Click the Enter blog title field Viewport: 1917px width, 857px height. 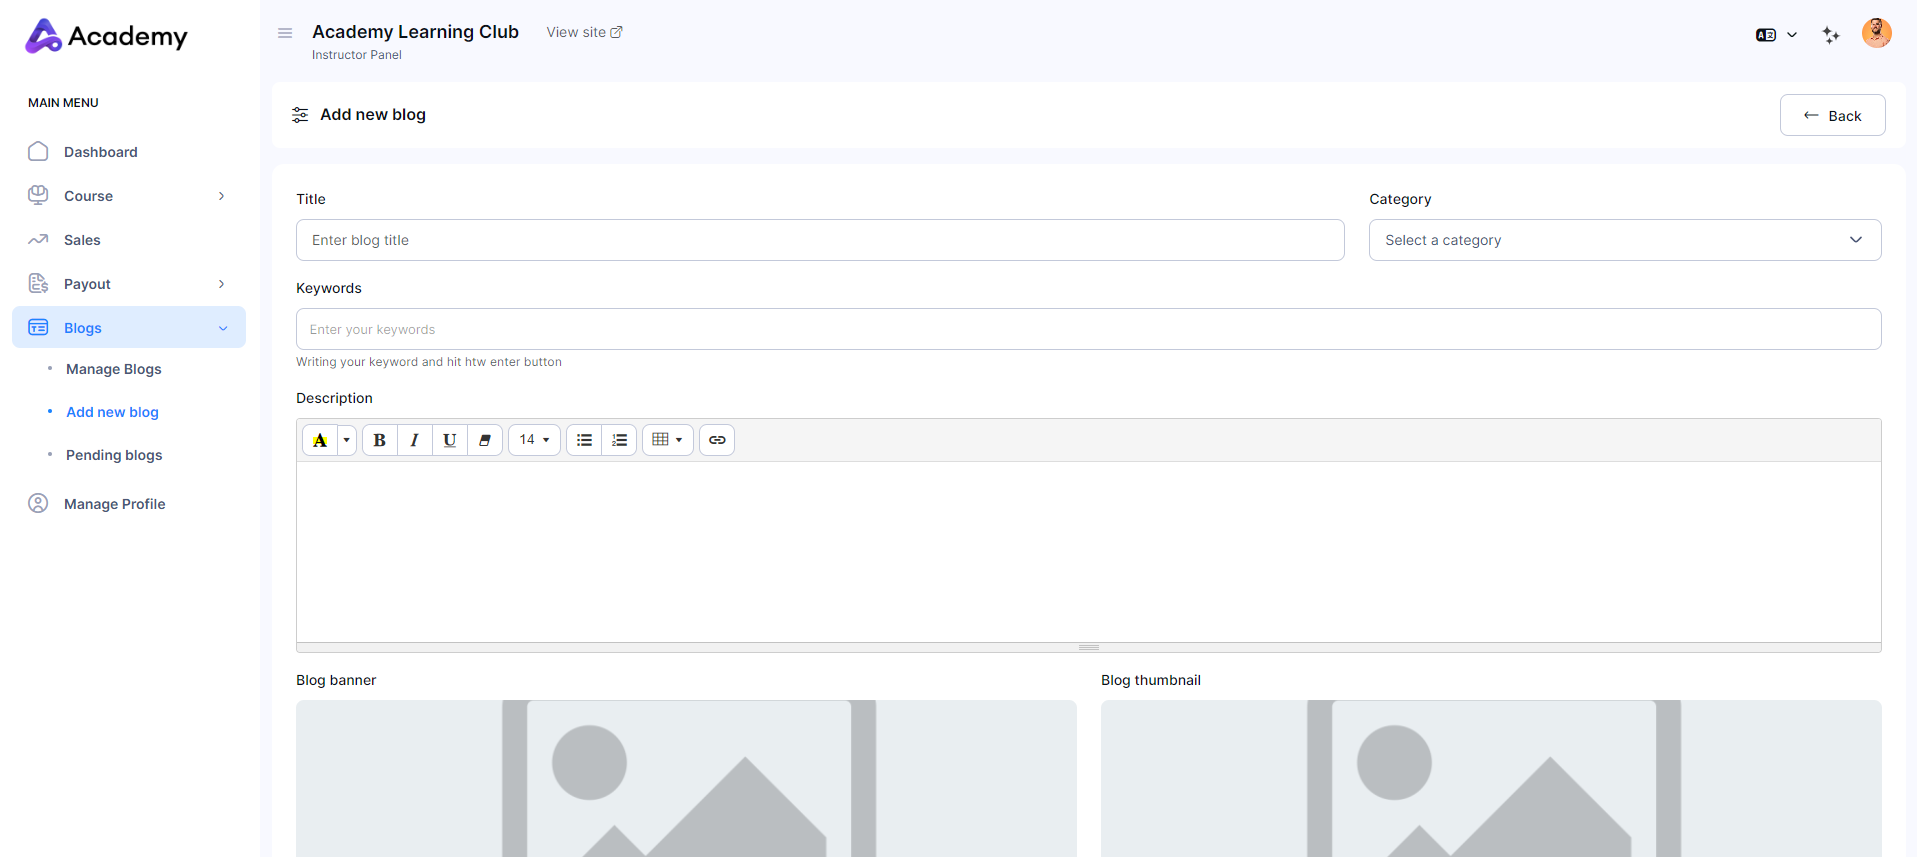pyautogui.click(x=819, y=240)
